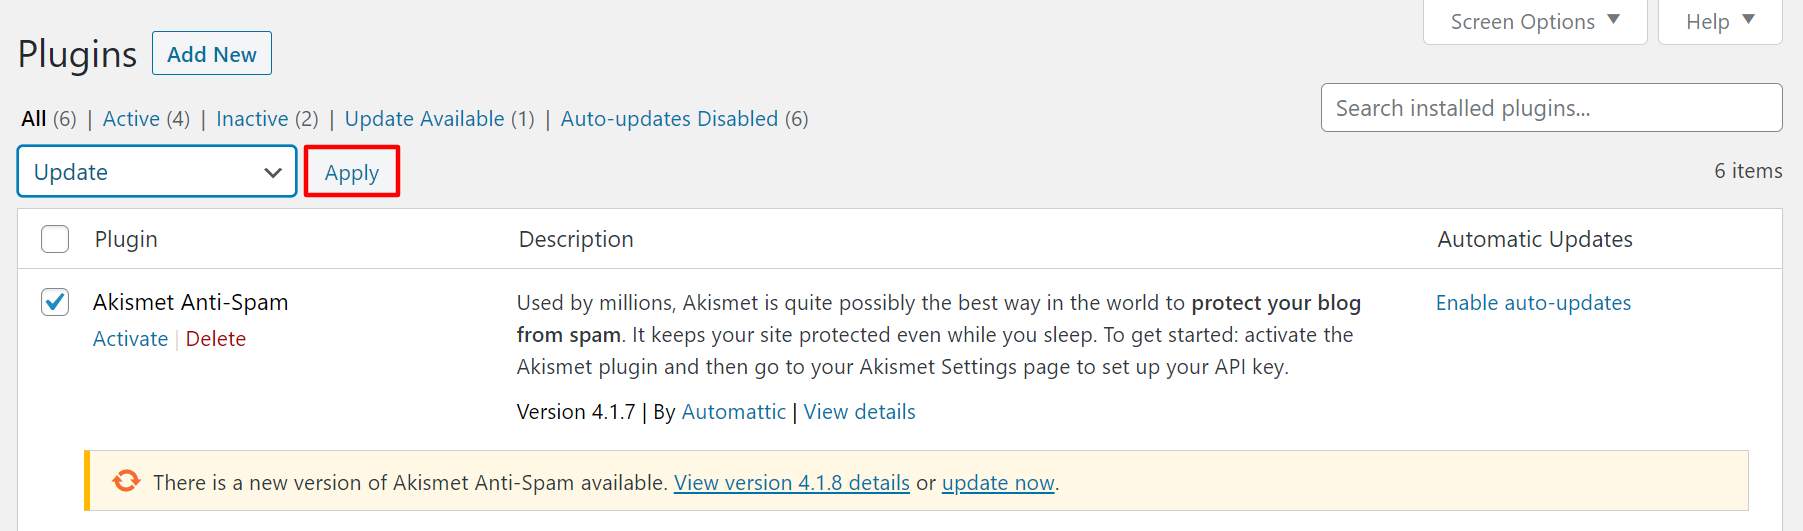Show Update Available plugins
Image resolution: width=1803 pixels, height=531 pixels.
(424, 119)
